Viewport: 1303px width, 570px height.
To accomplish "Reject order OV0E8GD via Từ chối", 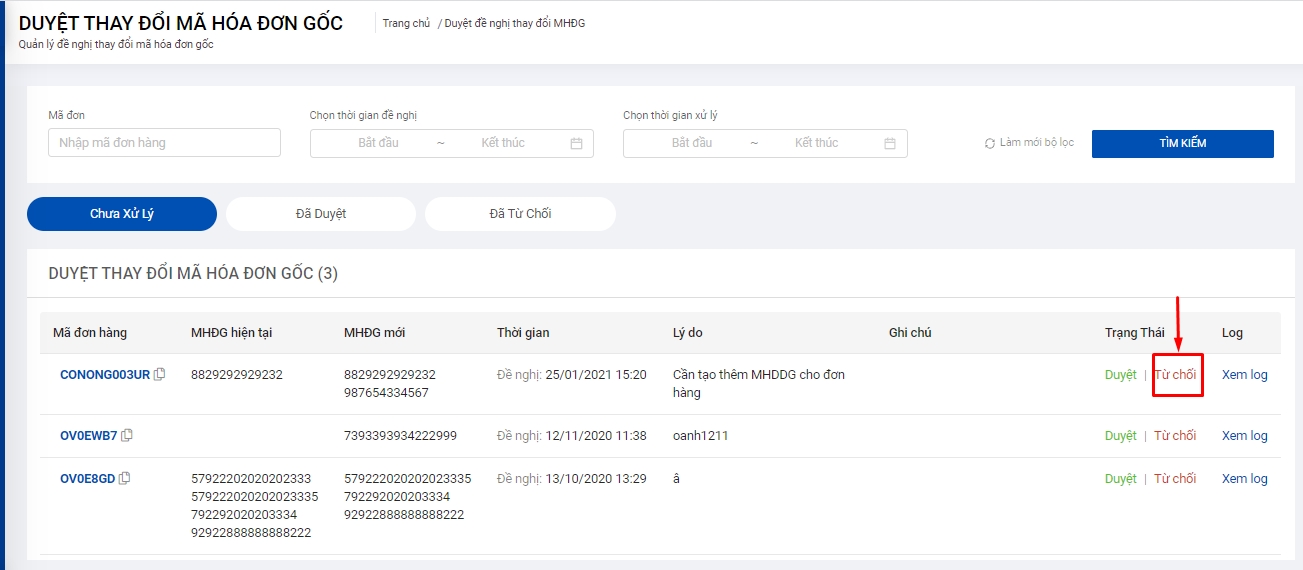I will (x=1175, y=479).
